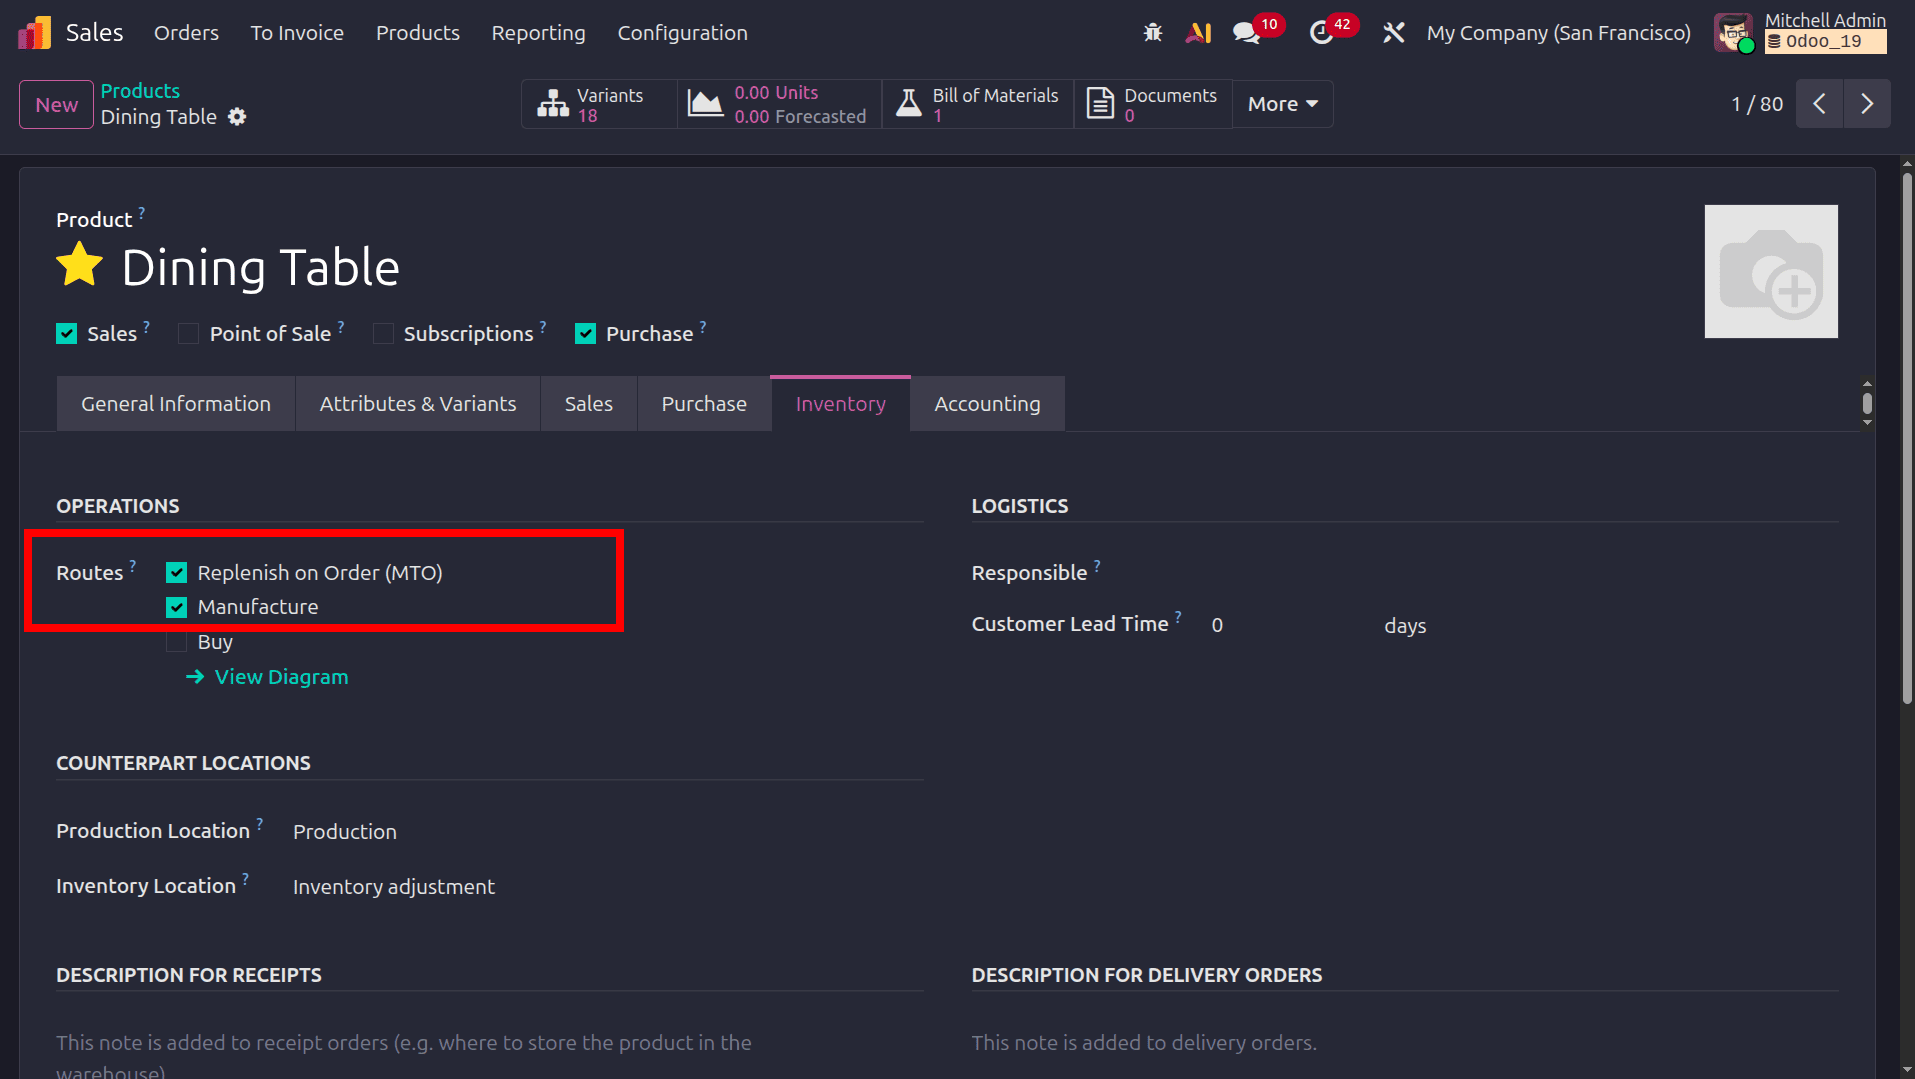Click the page vertical scrollbar
Image resolution: width=1915 pixels, height=1079 pixels.
(x=1907, y=440)
